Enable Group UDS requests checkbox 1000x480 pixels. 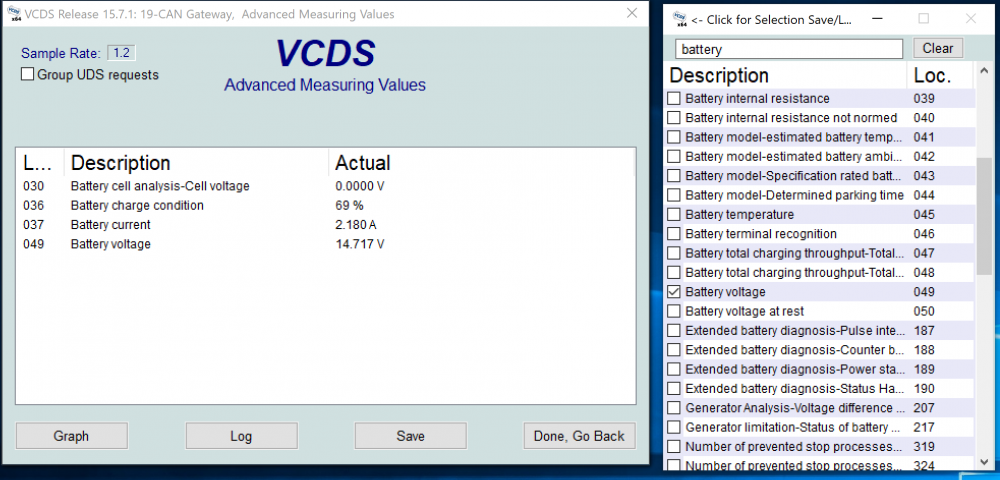tap(27, 75)
